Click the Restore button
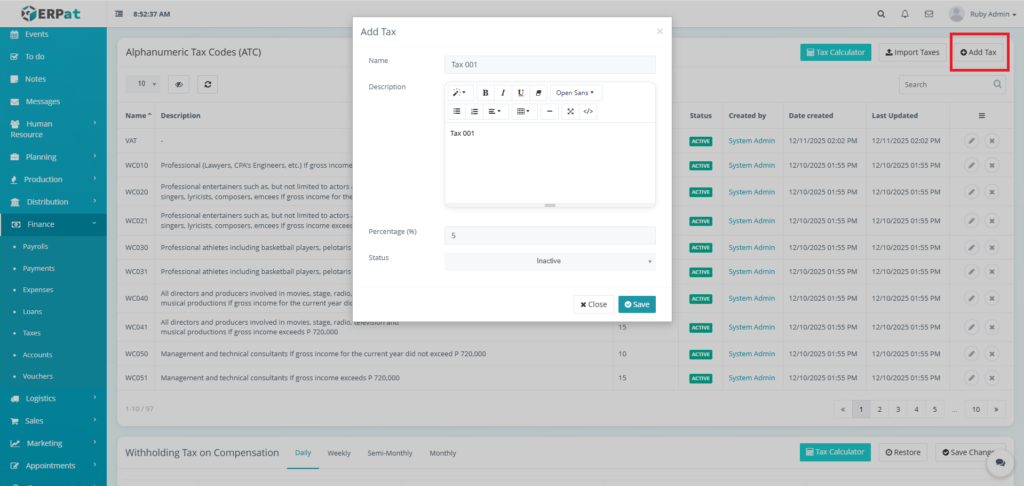This screenshot has width=1024, height=486. coord(903,452)
